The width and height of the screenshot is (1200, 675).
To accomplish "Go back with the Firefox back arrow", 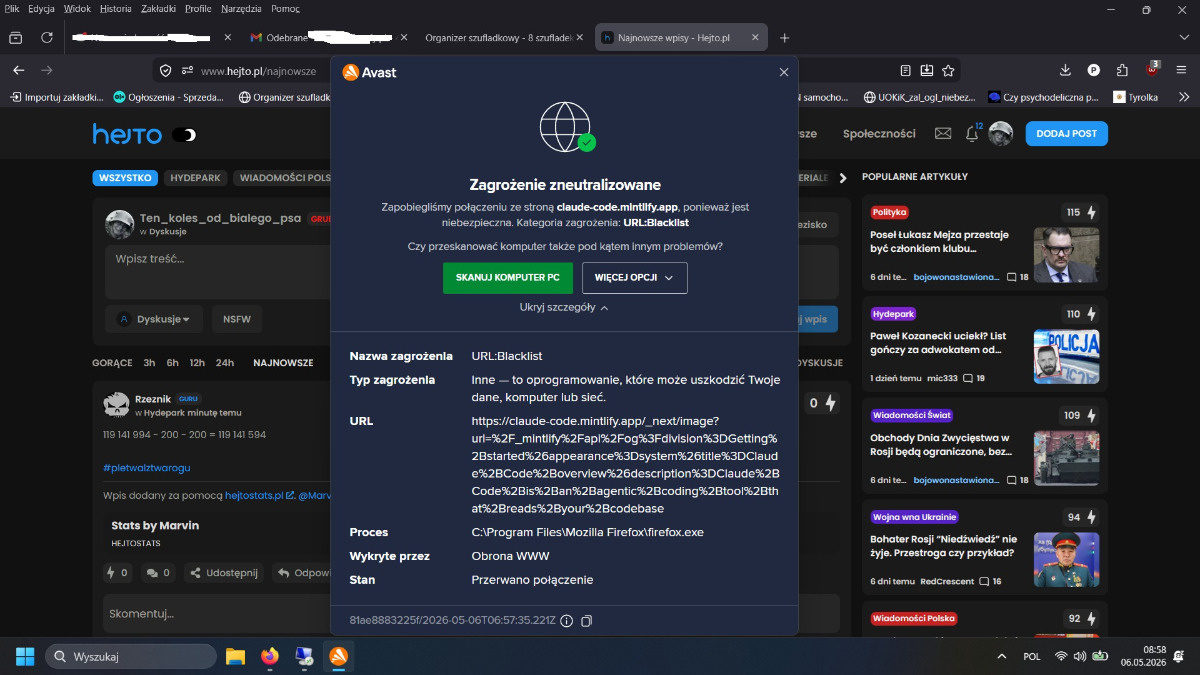I will point(18,70).
